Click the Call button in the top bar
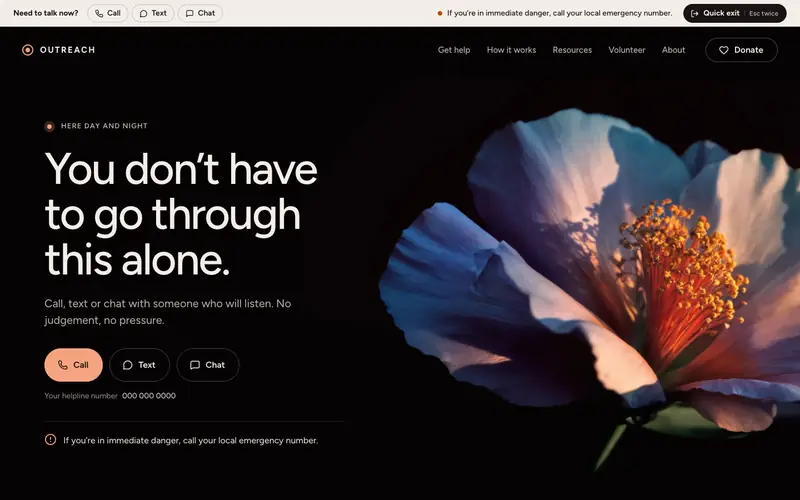This screenshot has width=800, height=500. pos(108,13)
